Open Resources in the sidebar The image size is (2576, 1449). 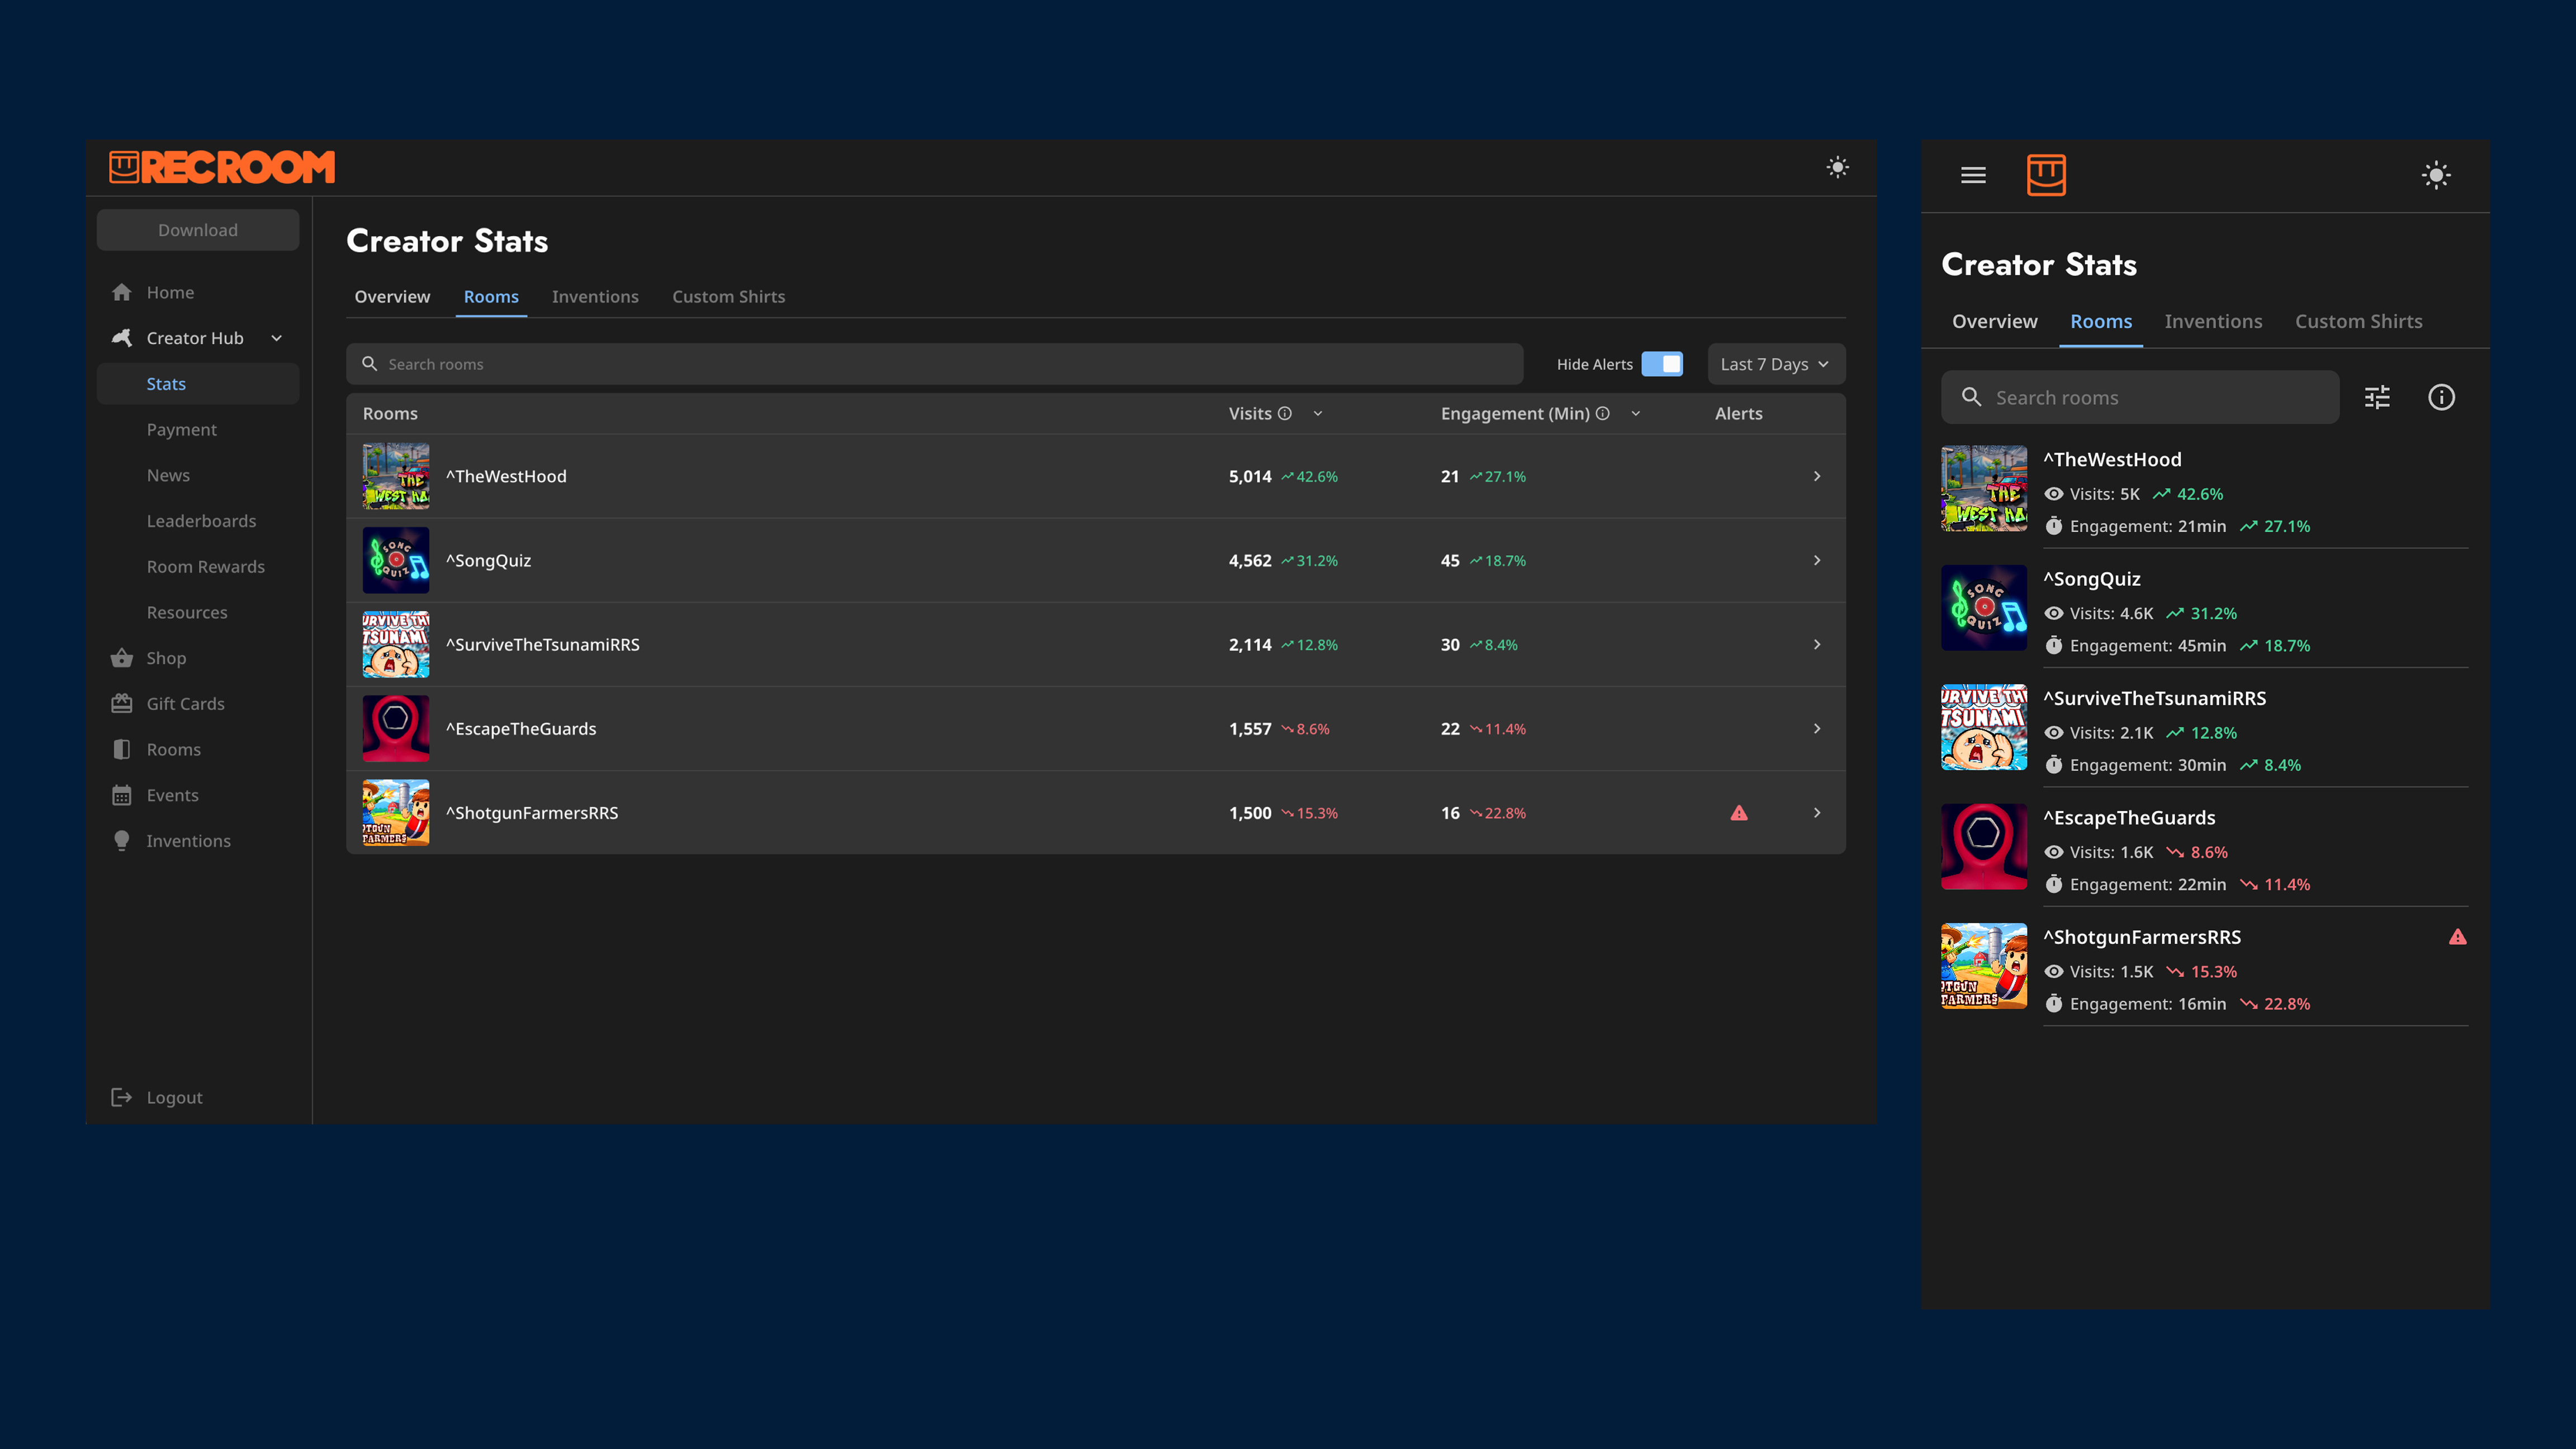point(187,612)
